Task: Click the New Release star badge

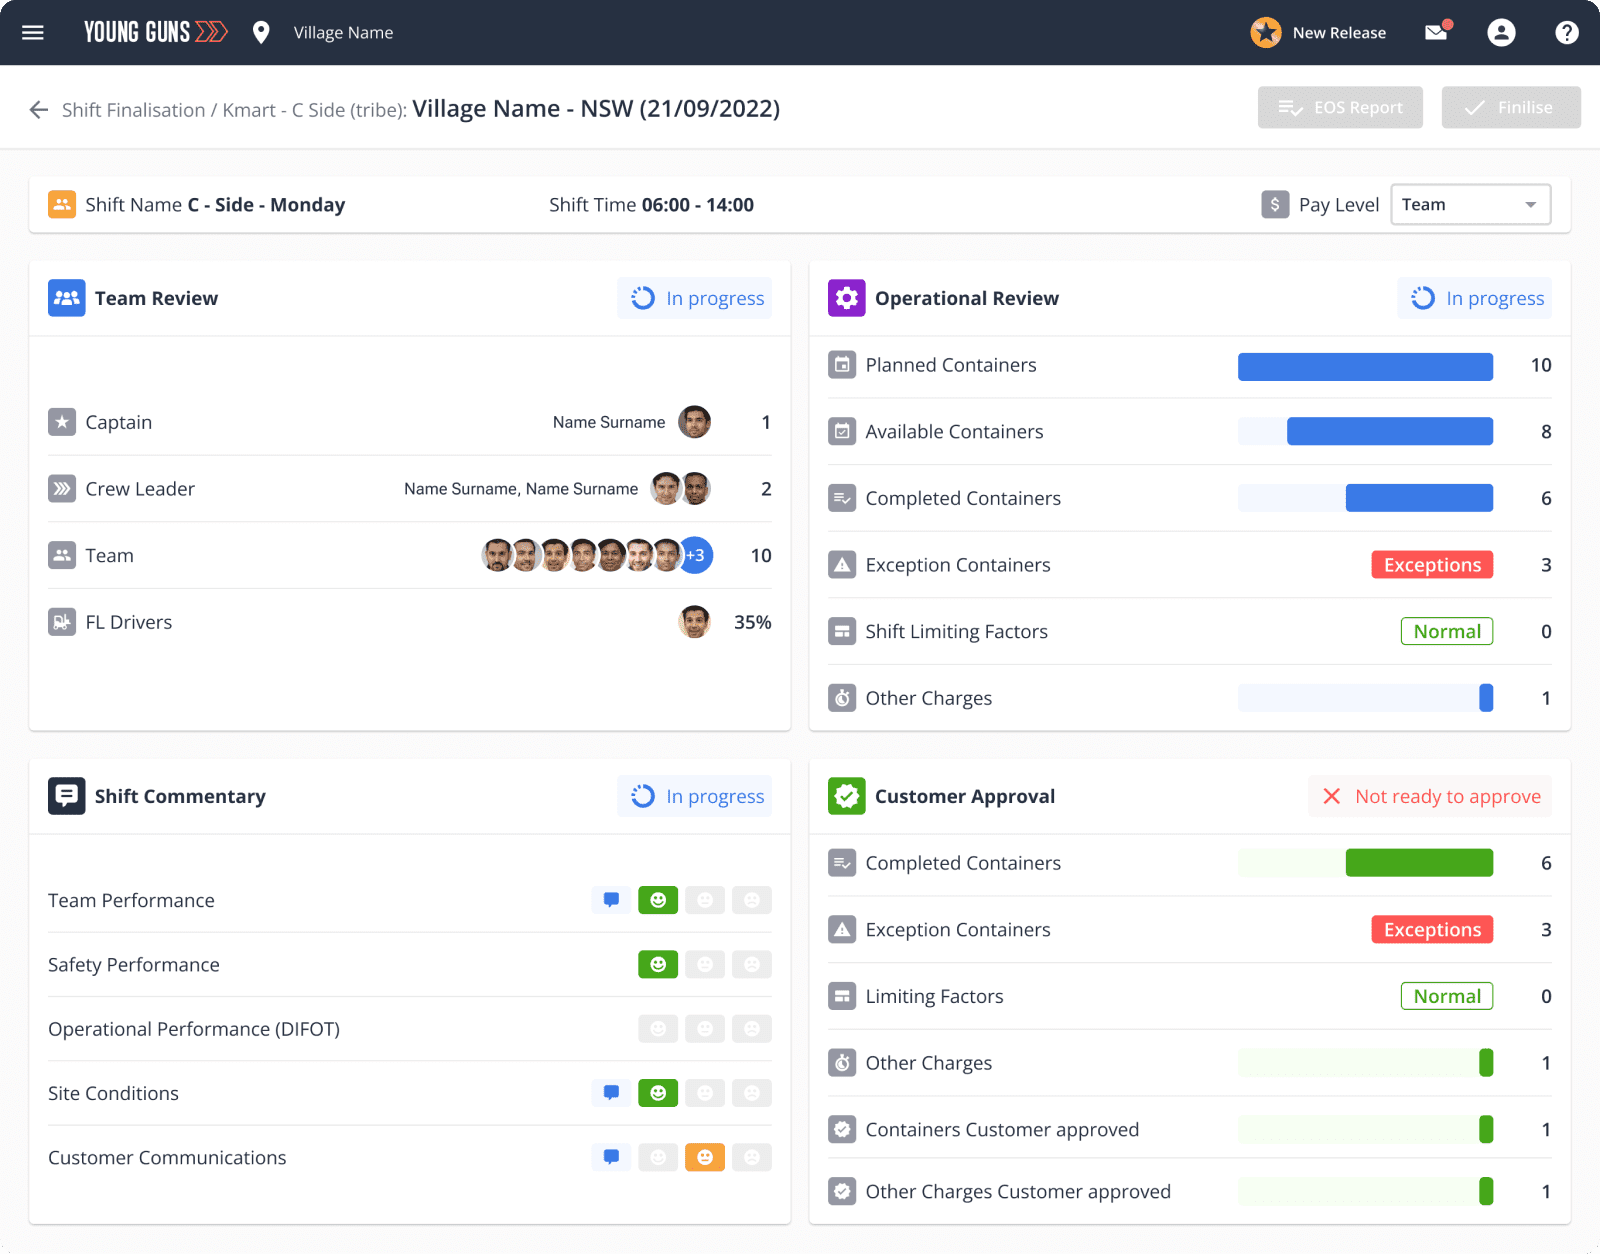Action: [x=1266, y=33]
